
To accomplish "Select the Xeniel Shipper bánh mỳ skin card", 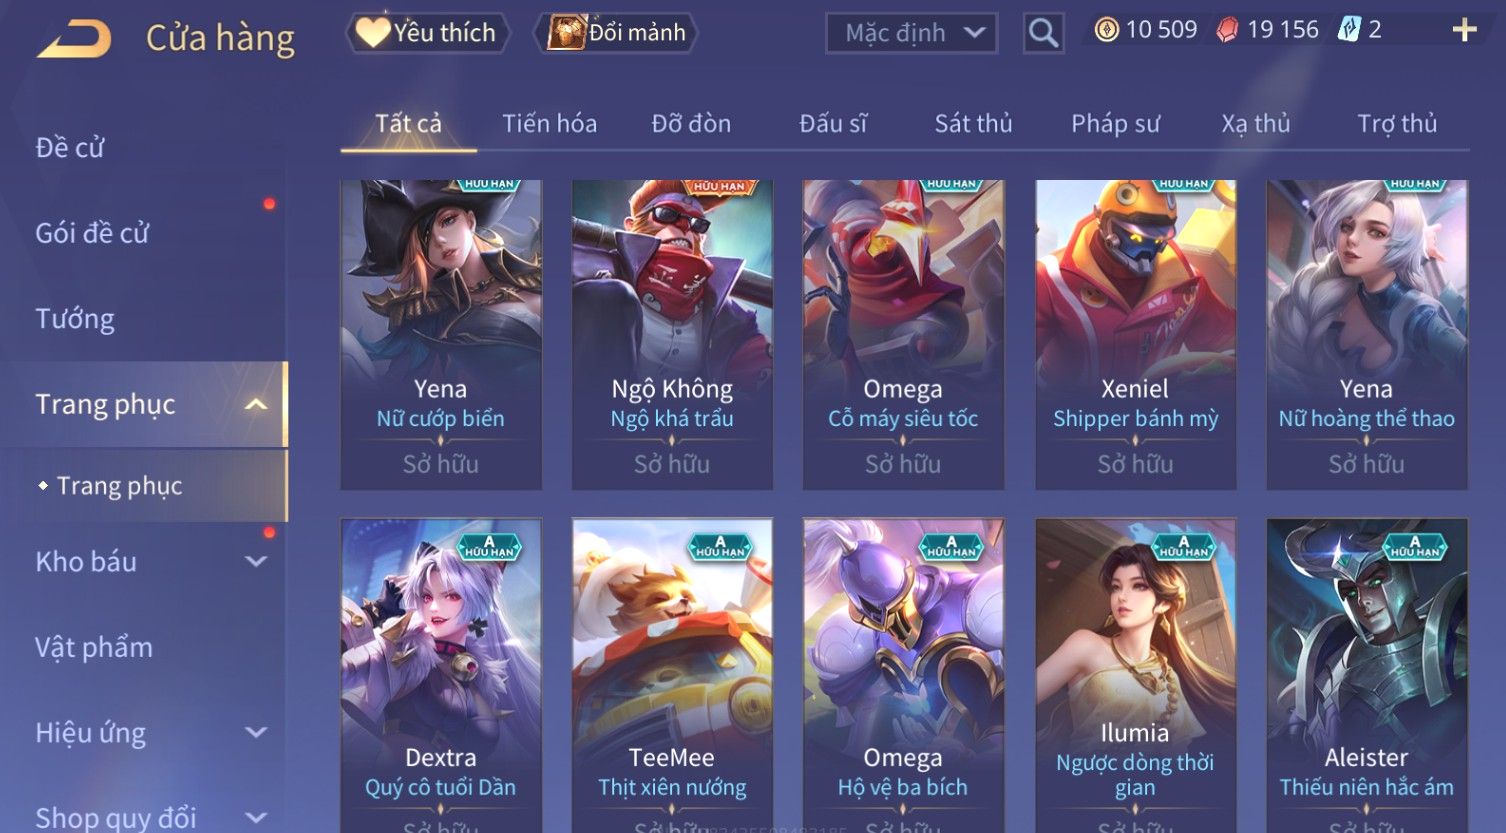I will pos(1135,335).
